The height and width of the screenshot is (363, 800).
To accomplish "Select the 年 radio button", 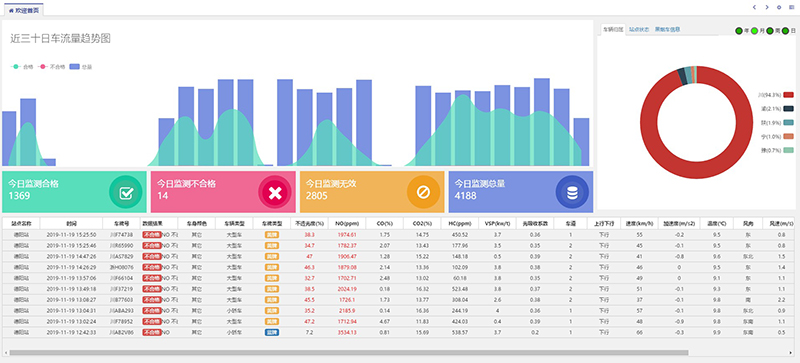I will (x=739, y=31).
